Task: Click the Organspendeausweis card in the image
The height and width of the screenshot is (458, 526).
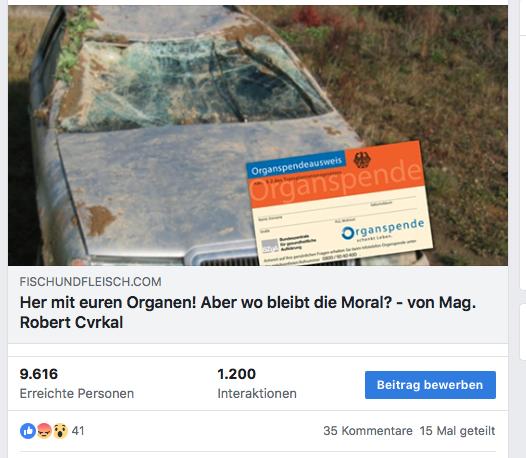Action: (339, 204)
